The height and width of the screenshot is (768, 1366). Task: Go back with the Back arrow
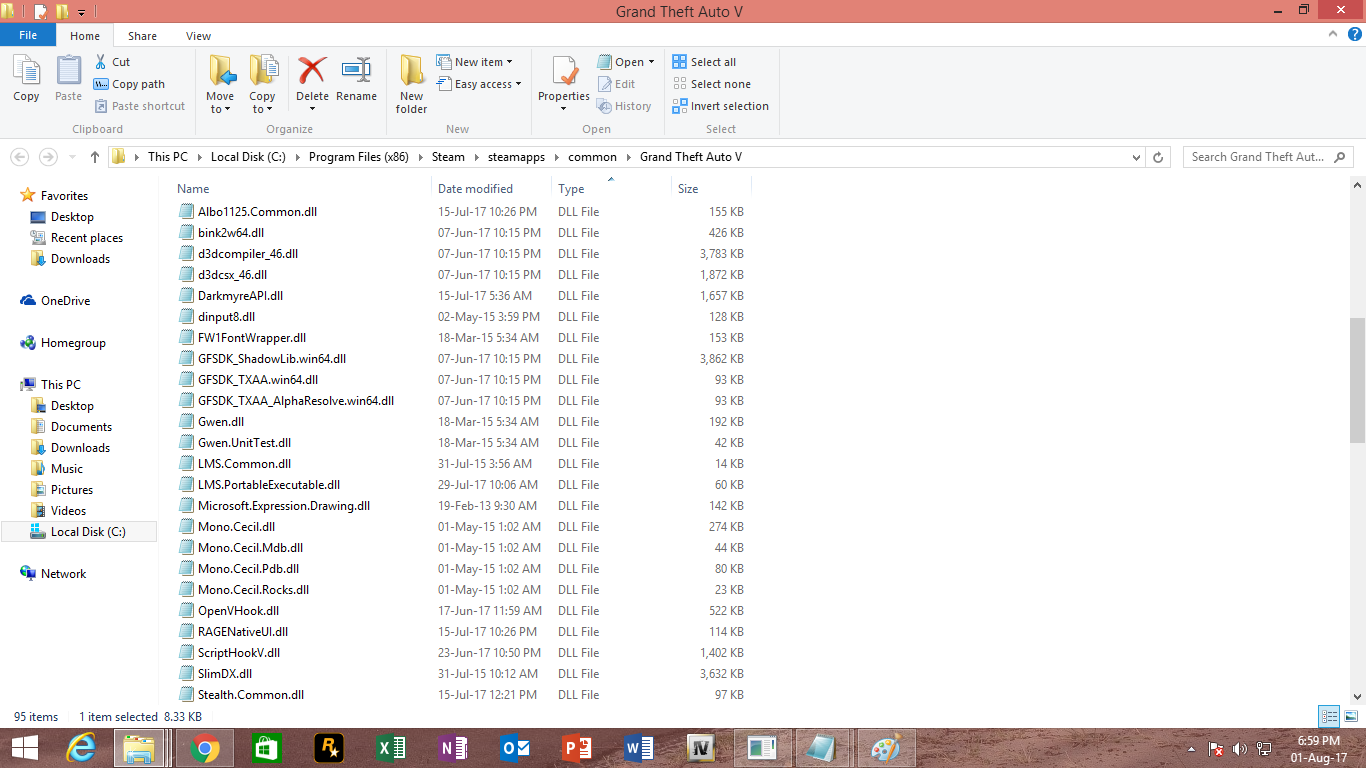click(19, 157)
